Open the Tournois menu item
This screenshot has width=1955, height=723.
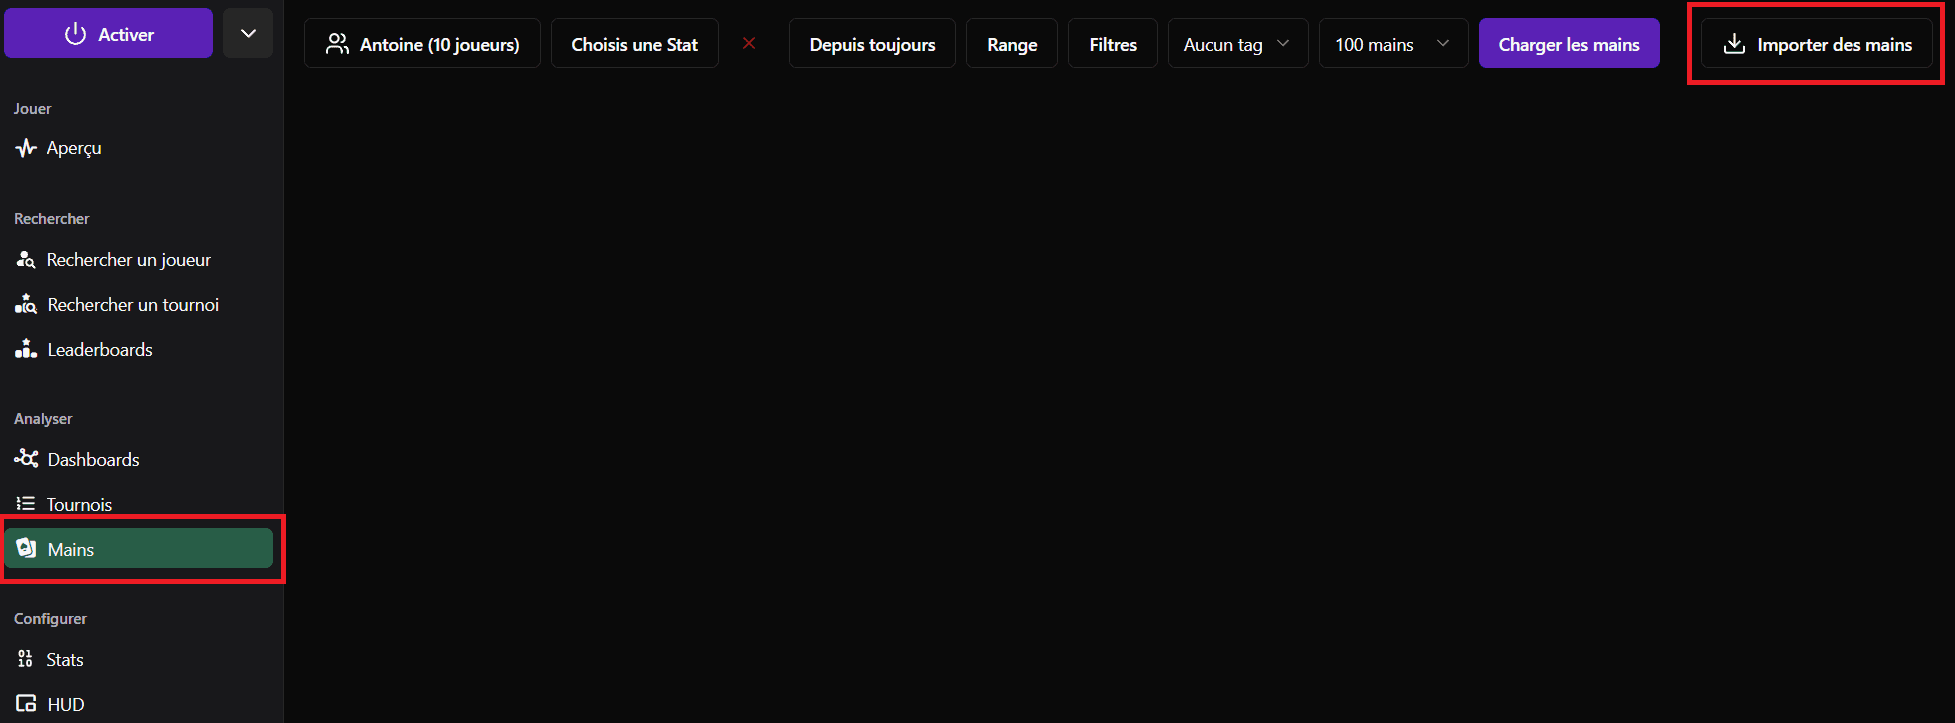point(79,504)
